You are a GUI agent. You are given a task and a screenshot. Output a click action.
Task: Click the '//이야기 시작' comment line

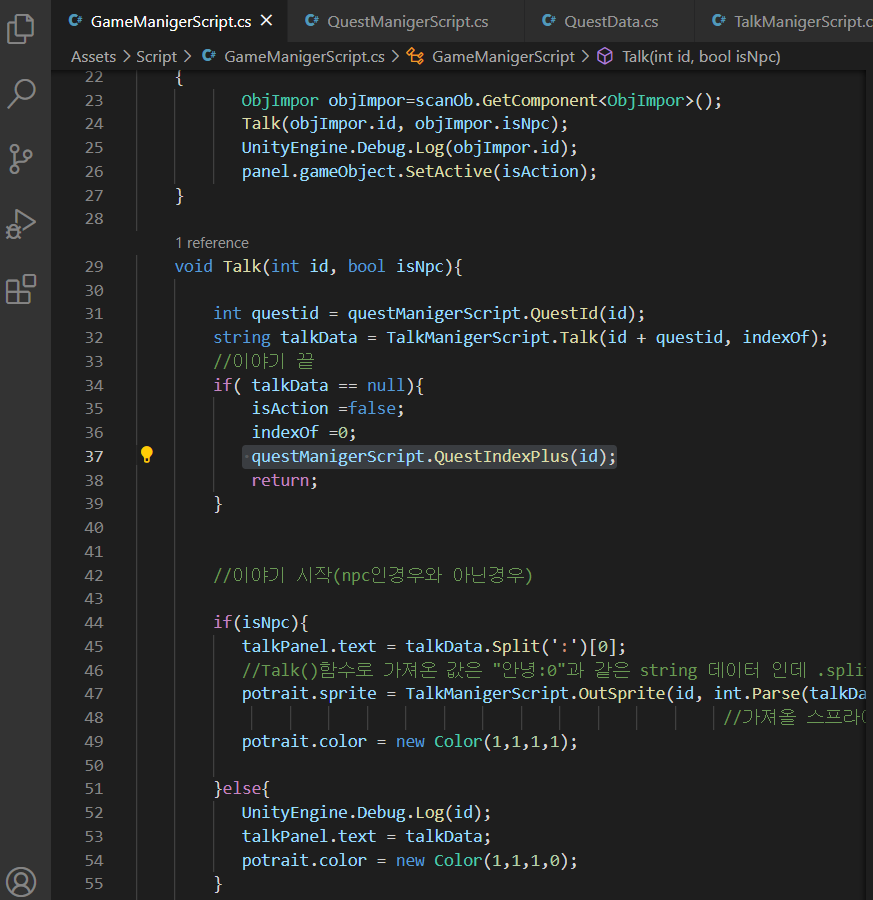[x=373, y=575]
